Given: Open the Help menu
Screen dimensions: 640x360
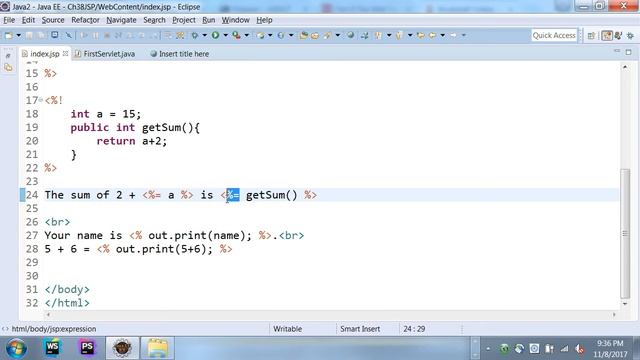Looking at the screenshot, I should click(x=264, y=20).
